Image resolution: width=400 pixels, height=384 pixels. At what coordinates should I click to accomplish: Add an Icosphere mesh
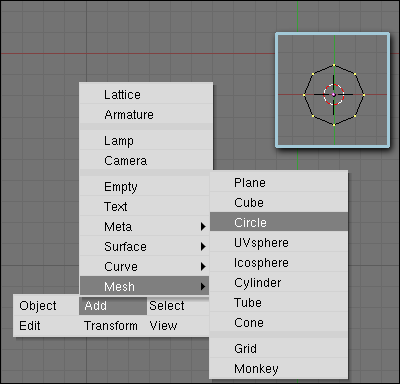(x=279, y=263)
